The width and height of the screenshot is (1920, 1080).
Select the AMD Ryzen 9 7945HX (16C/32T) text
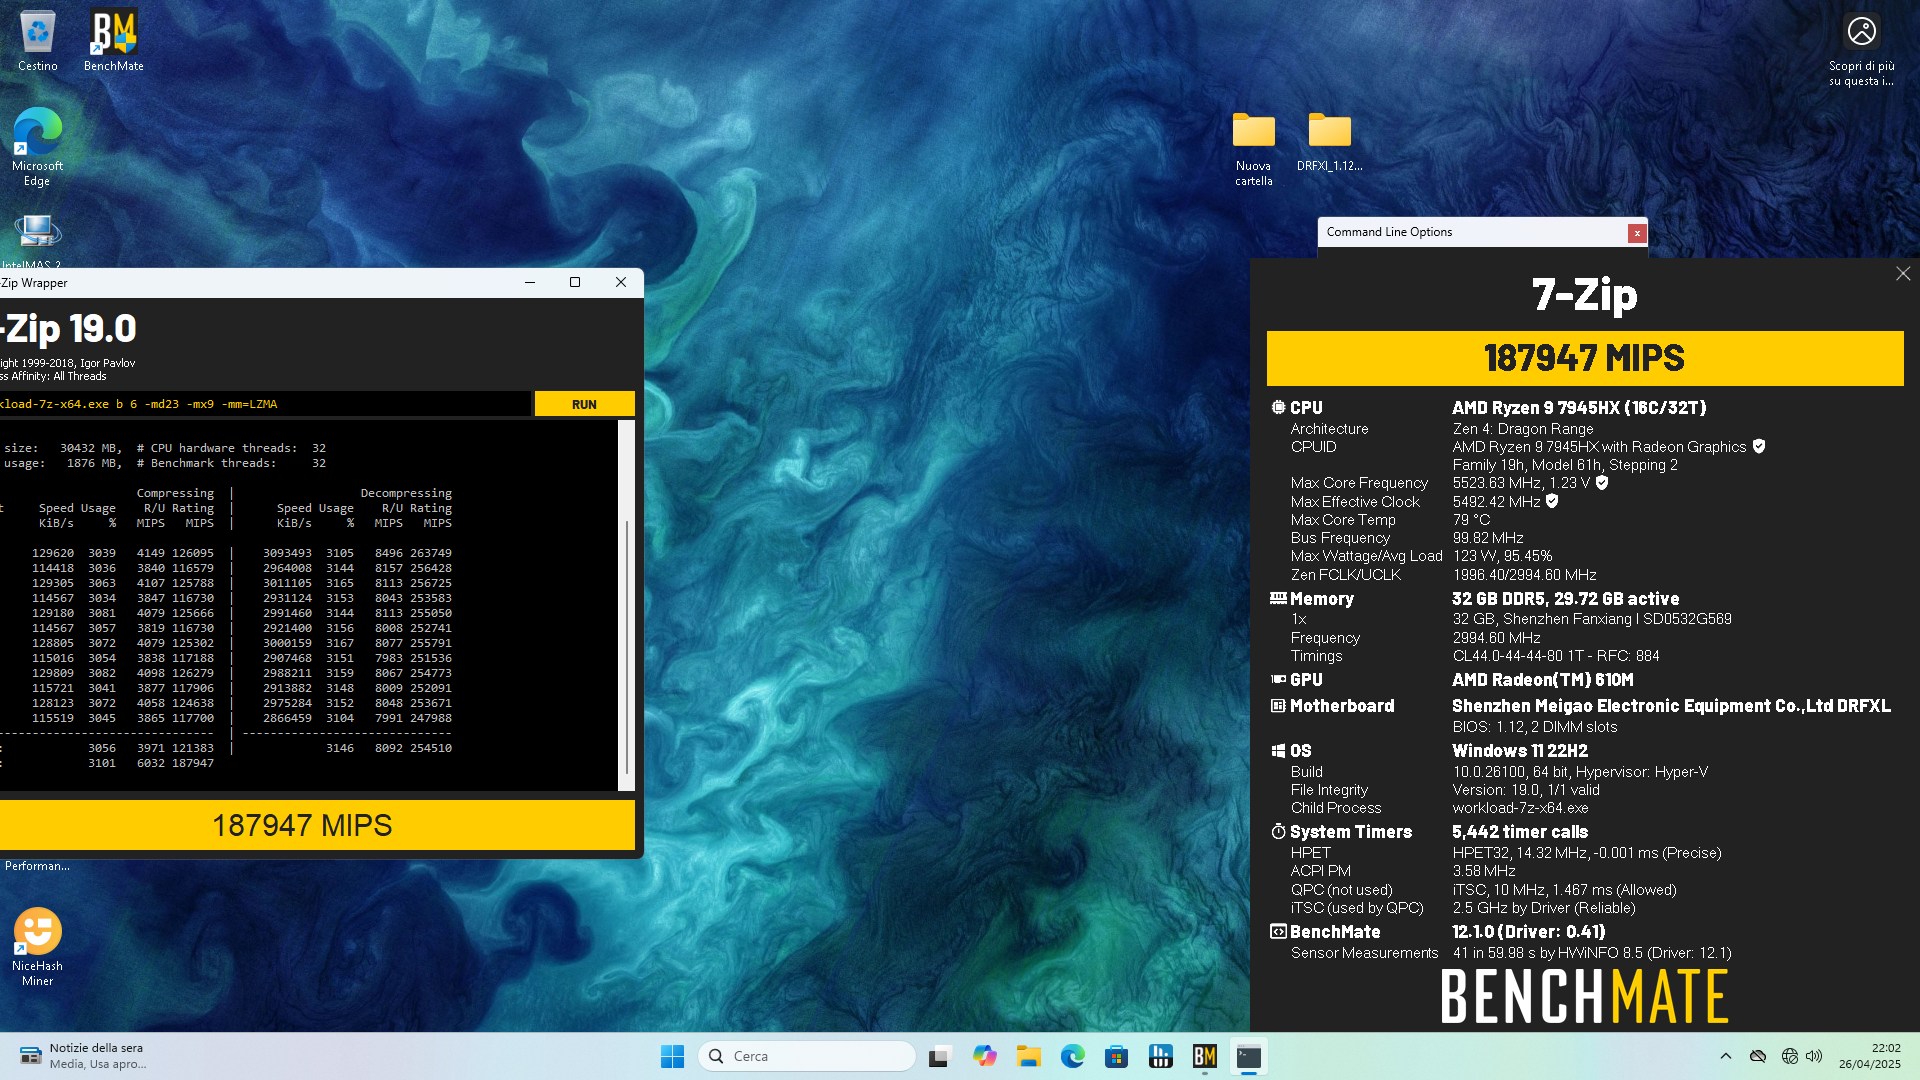click(x=1579, y=407)
